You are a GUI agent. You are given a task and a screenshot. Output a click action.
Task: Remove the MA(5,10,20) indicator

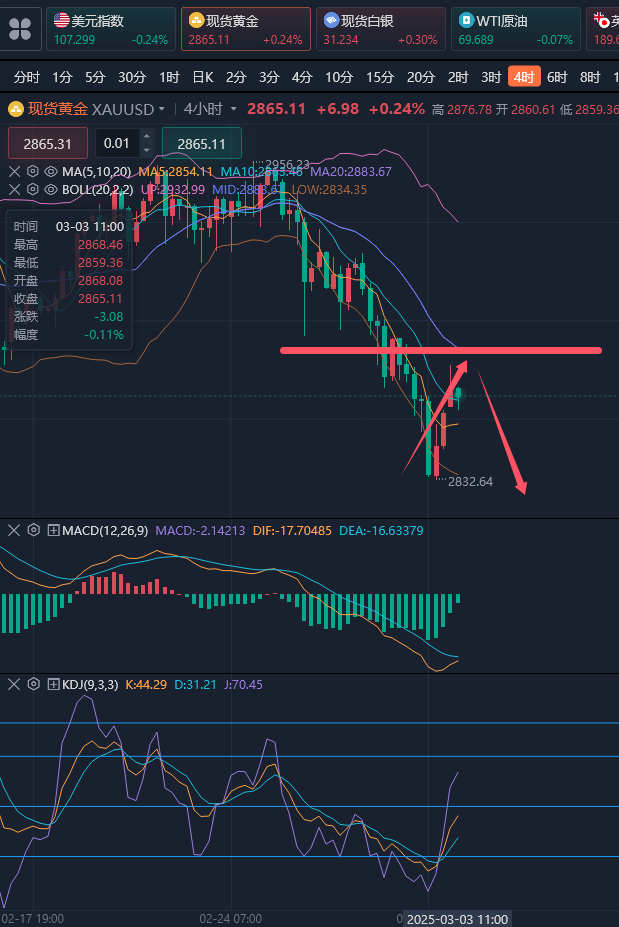[x=15, y=171]
